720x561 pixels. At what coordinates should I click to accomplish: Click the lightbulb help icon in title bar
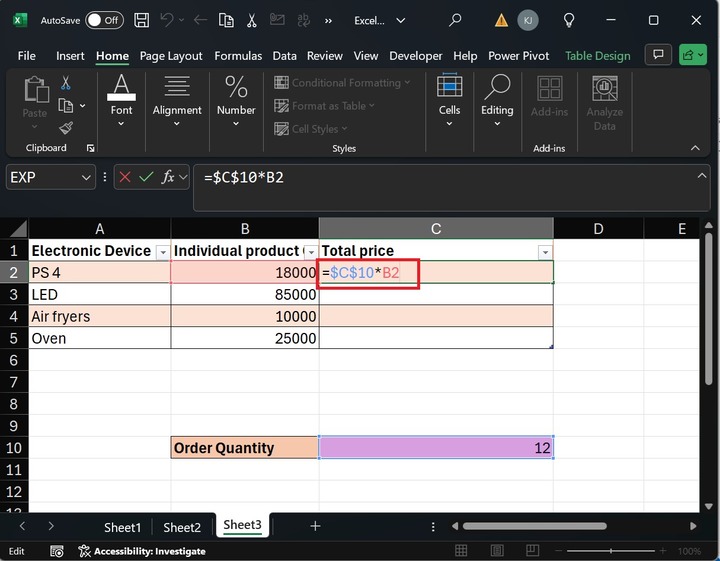point(569,20)
